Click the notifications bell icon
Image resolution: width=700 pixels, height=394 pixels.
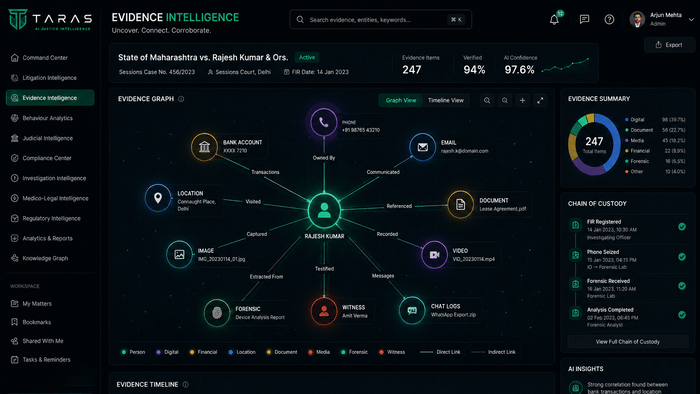click(x=554, y=20)
